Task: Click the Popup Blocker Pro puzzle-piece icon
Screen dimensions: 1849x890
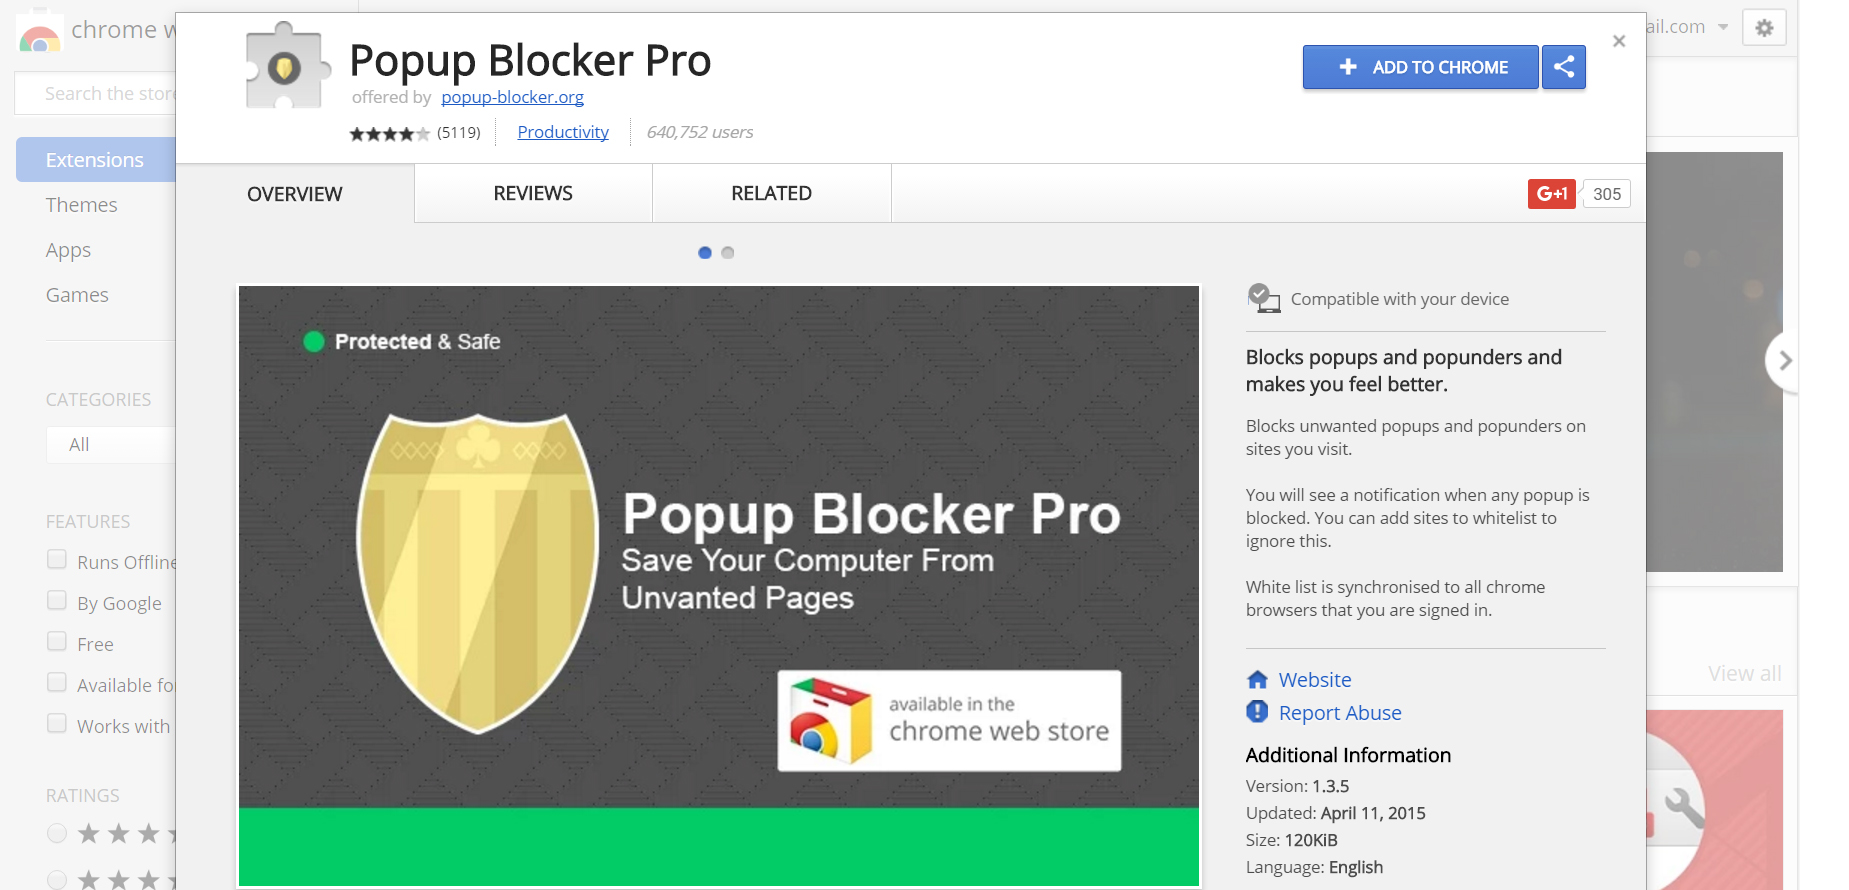Action: [x=287, y=66]
